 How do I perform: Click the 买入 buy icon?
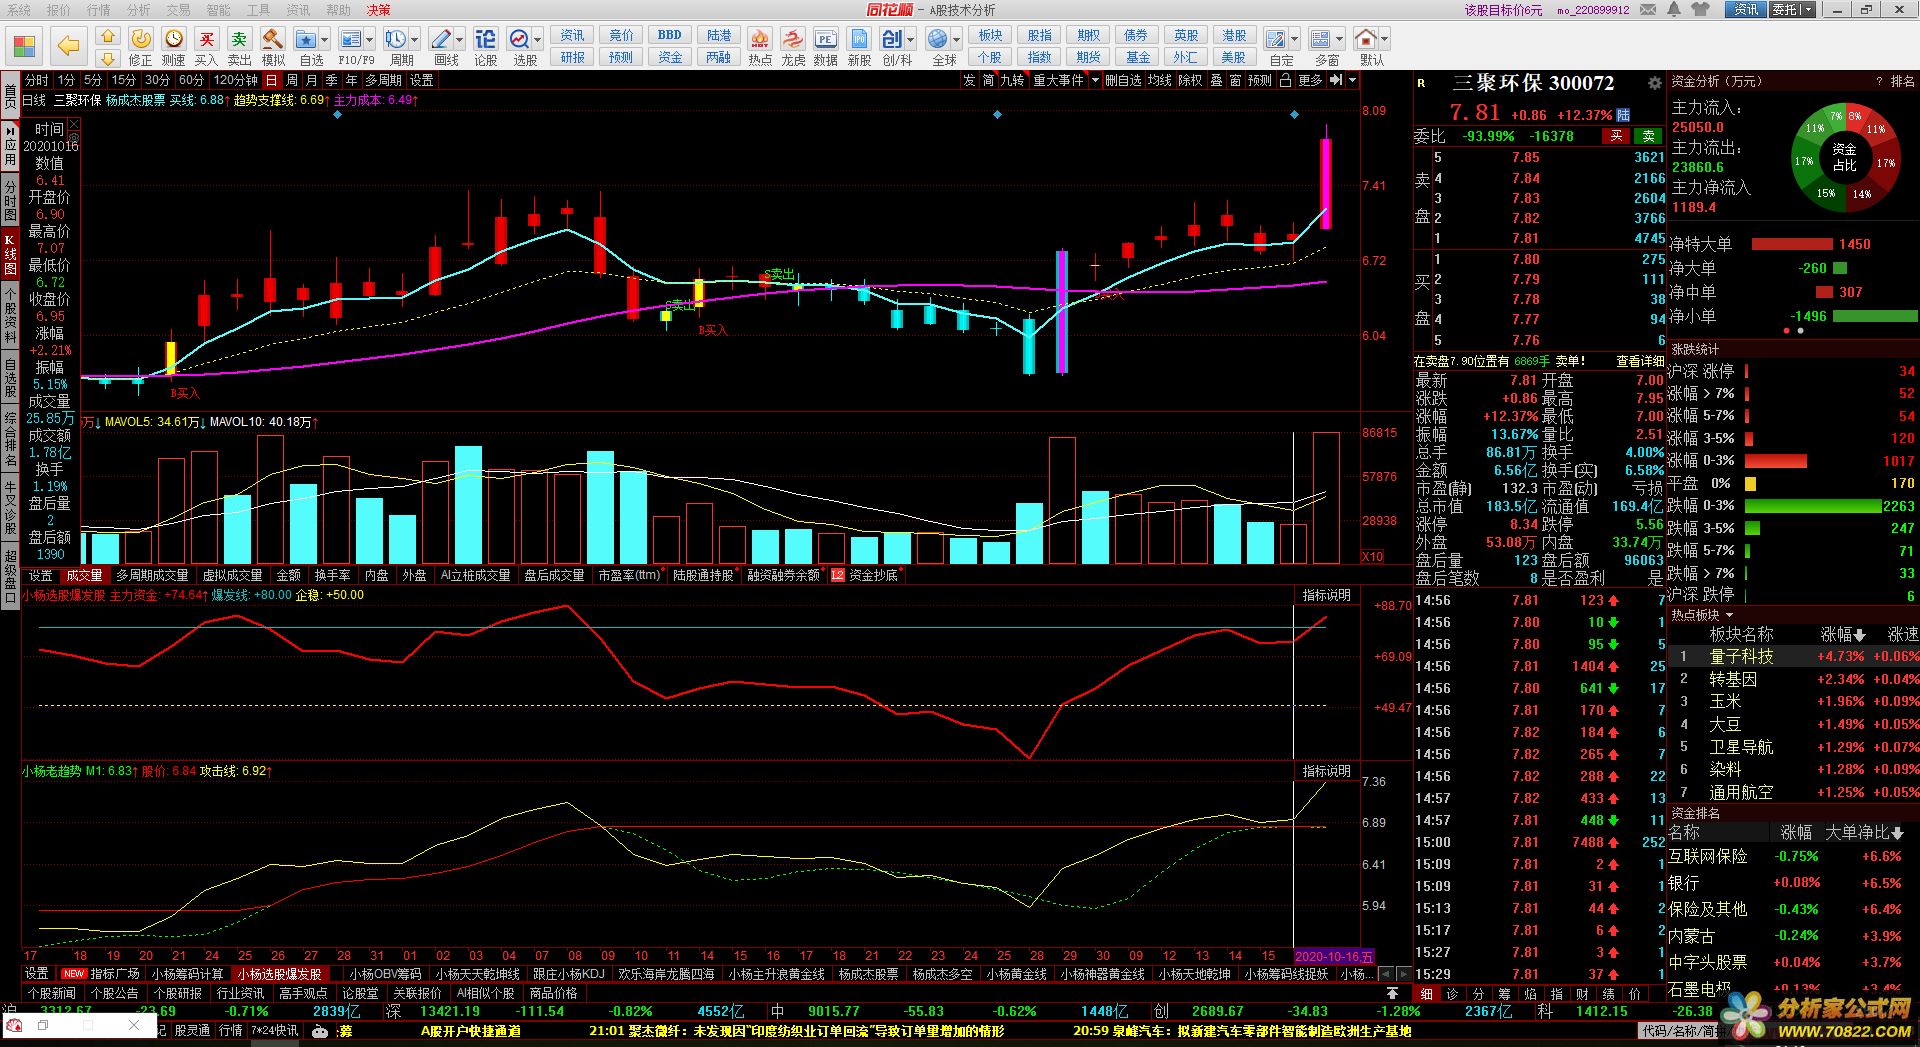point(206,39)
